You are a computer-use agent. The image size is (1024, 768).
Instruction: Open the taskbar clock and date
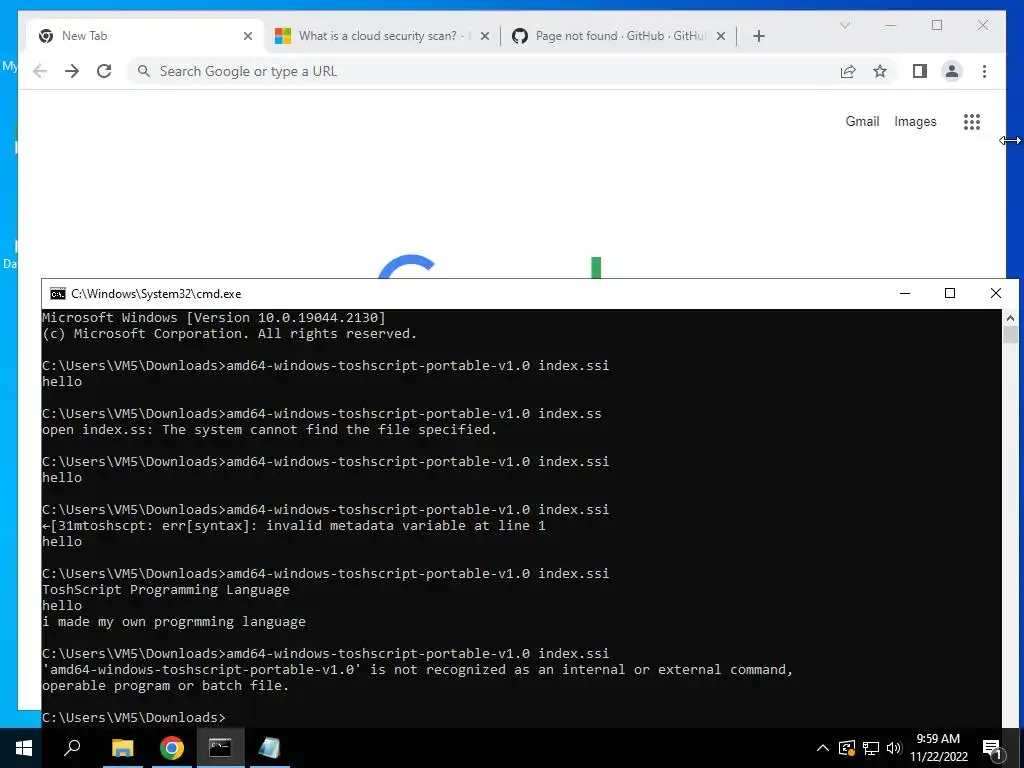click(x=938, y=748)
